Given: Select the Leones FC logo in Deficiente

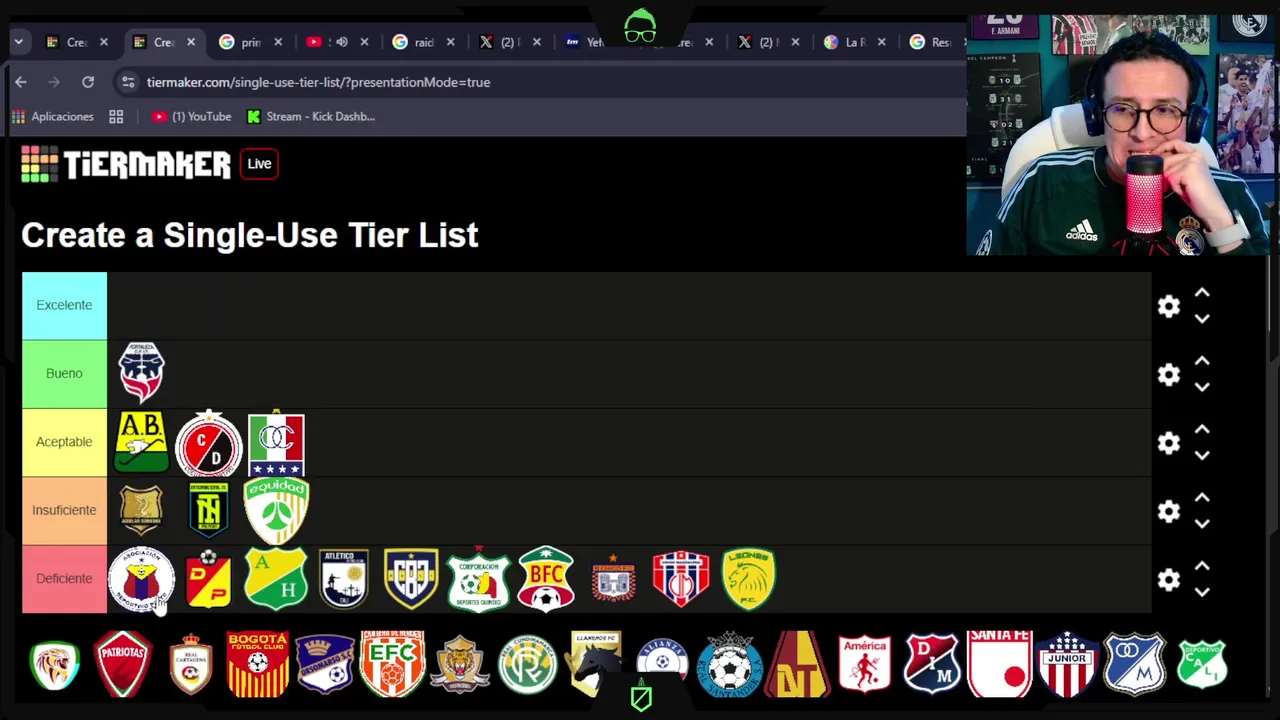Looking at the screenshot, I should pyautogui.click(x=749, y=578).
